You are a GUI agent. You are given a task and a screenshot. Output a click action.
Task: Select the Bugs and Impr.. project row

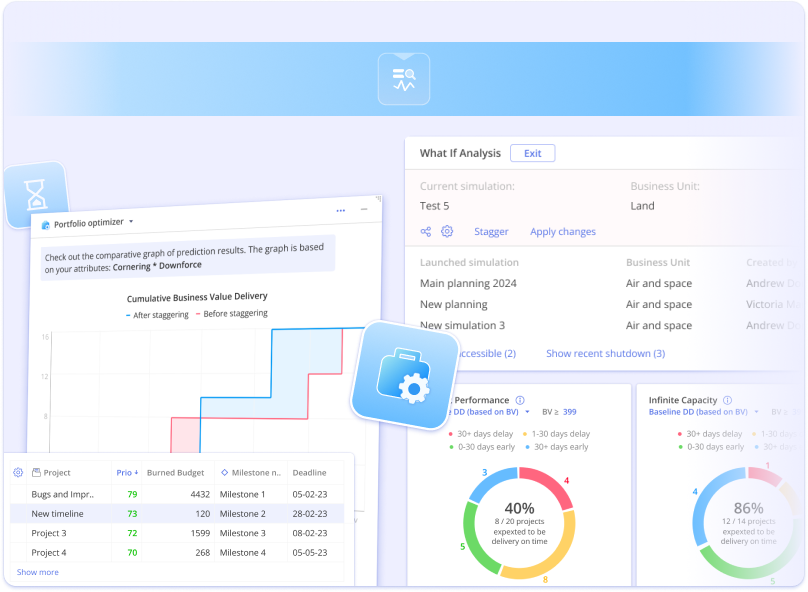click(x=177, y=494)
